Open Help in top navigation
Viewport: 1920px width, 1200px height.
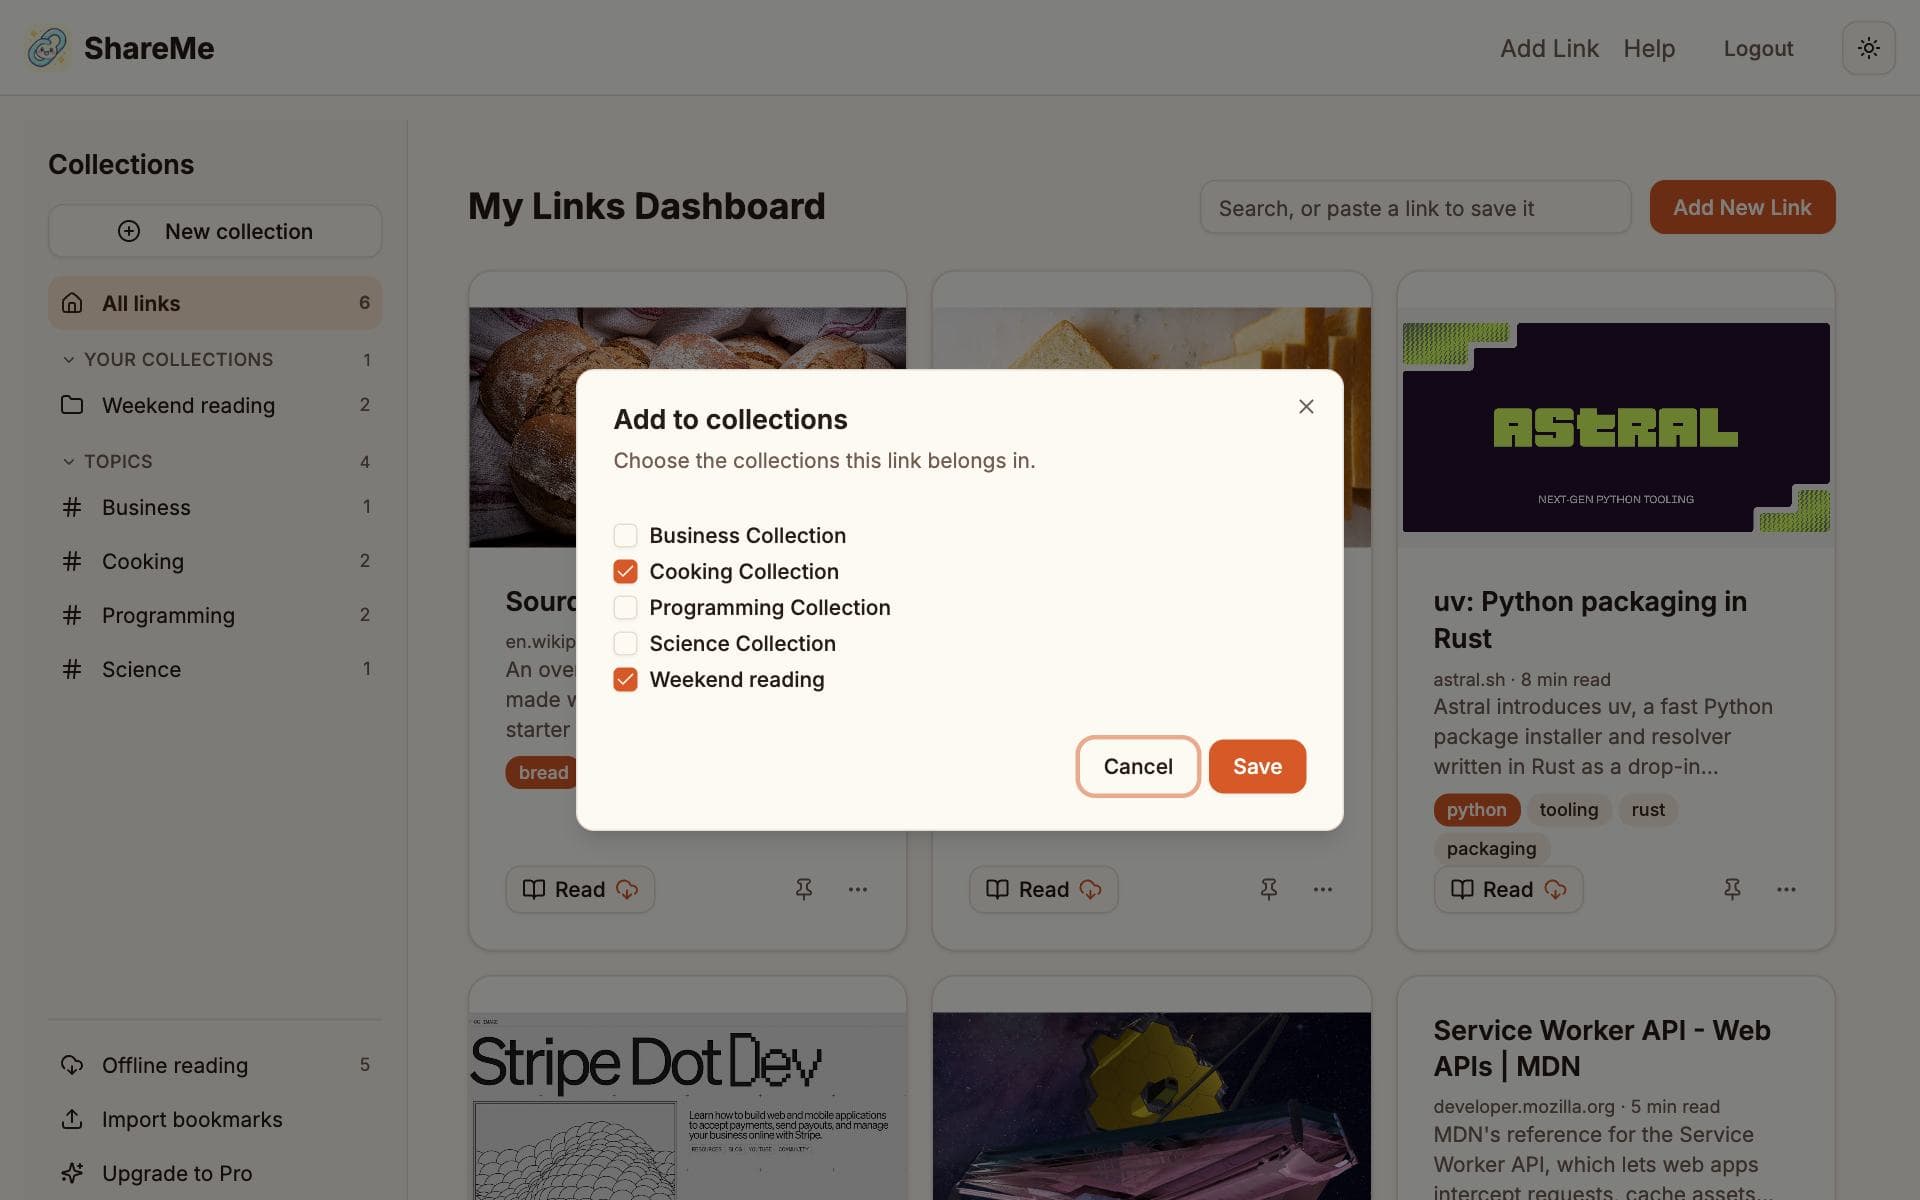click(1649, 48)
